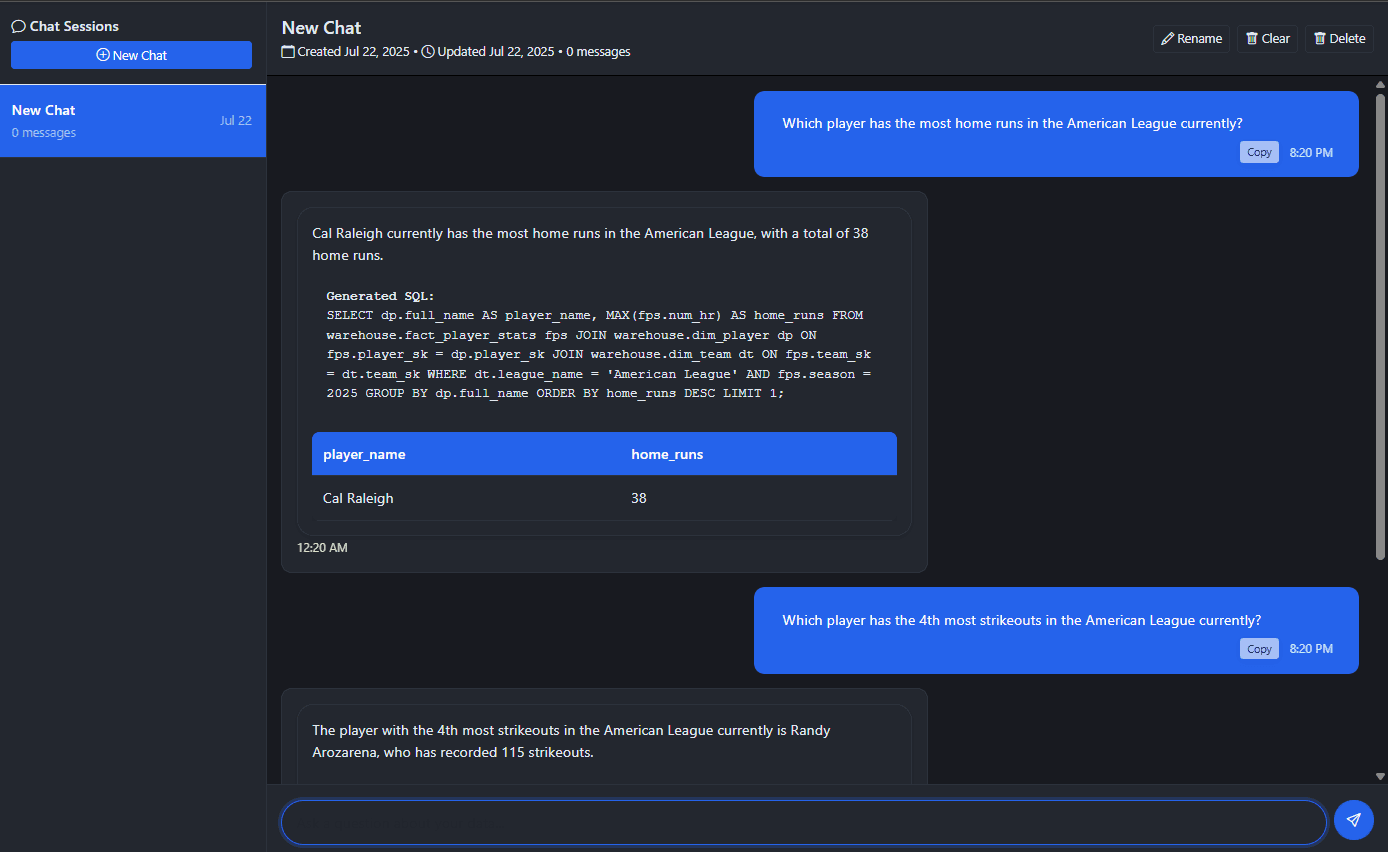
Task: Click the chat scrollbar thumb
Action: [1380, 325]
